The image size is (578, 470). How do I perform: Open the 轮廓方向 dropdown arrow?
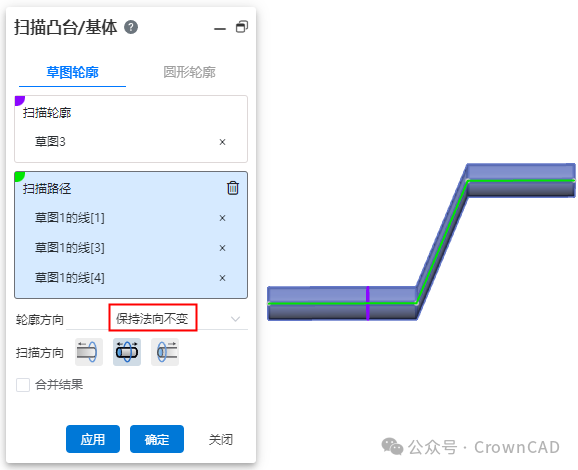tap(235, 319)
